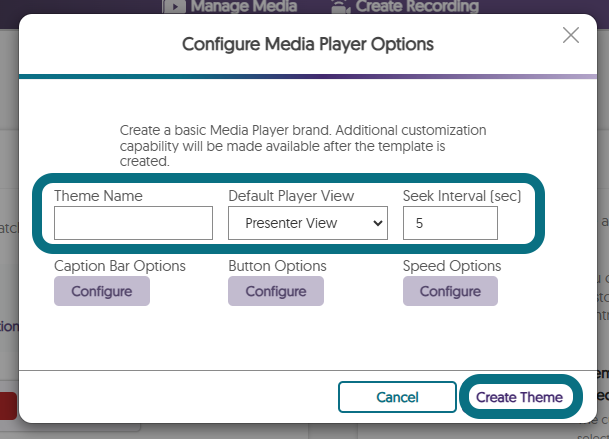Click the 'Default Player View' label
The width and height of the screenshot is (609, 439).
[291, 196]
